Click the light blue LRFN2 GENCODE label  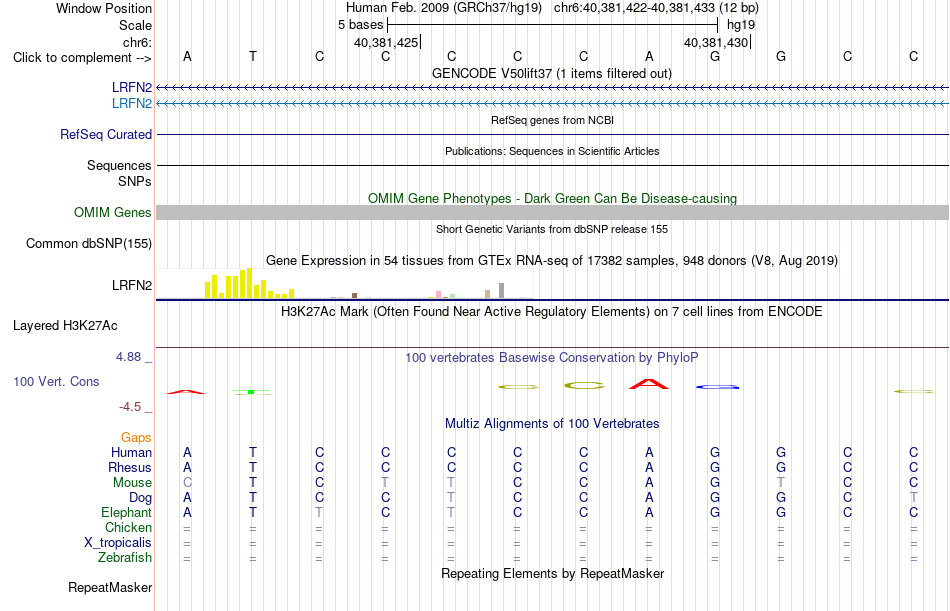point(131,103)
